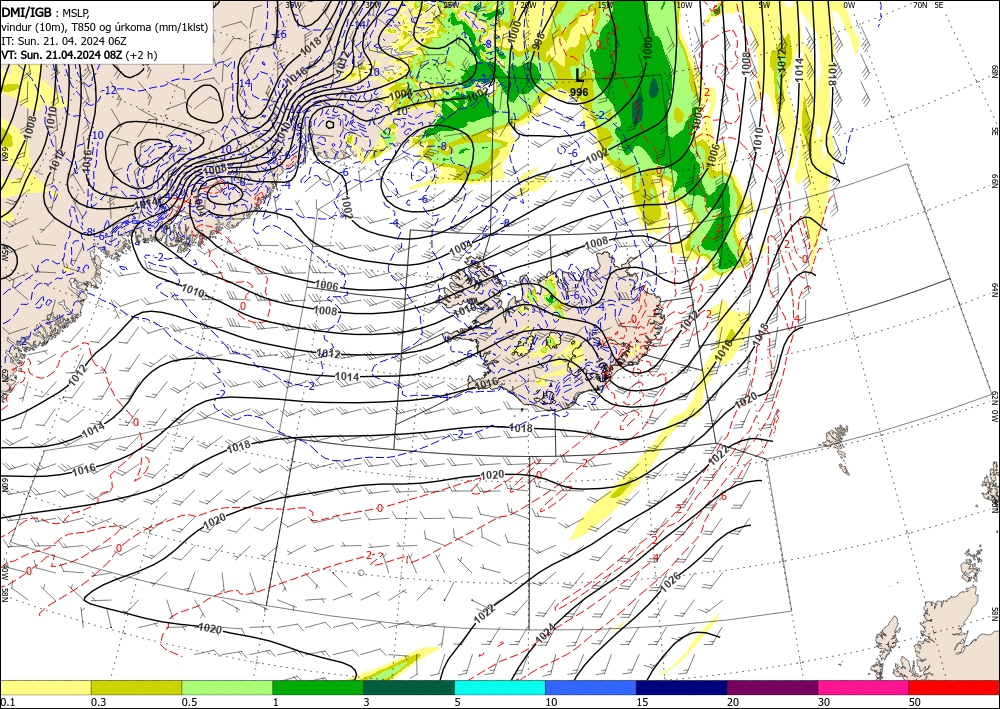Choose the navy 15 mm legend swatch

pos(681,687)
